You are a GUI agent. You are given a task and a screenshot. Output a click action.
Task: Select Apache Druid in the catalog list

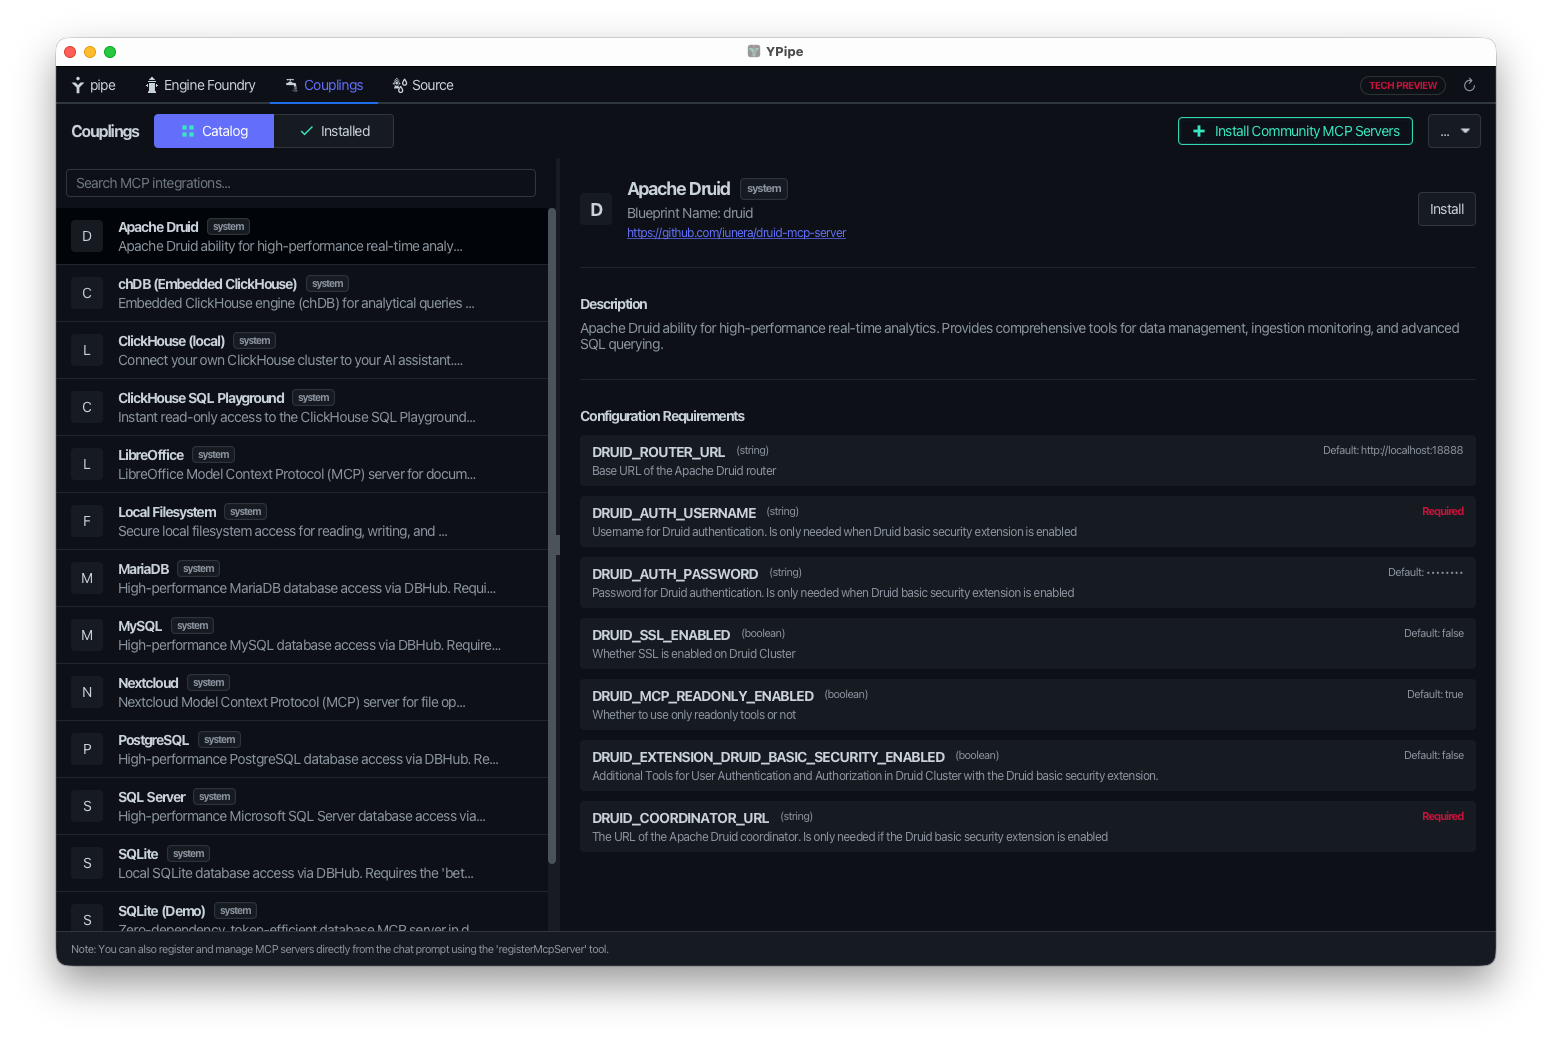pos(302,236)
